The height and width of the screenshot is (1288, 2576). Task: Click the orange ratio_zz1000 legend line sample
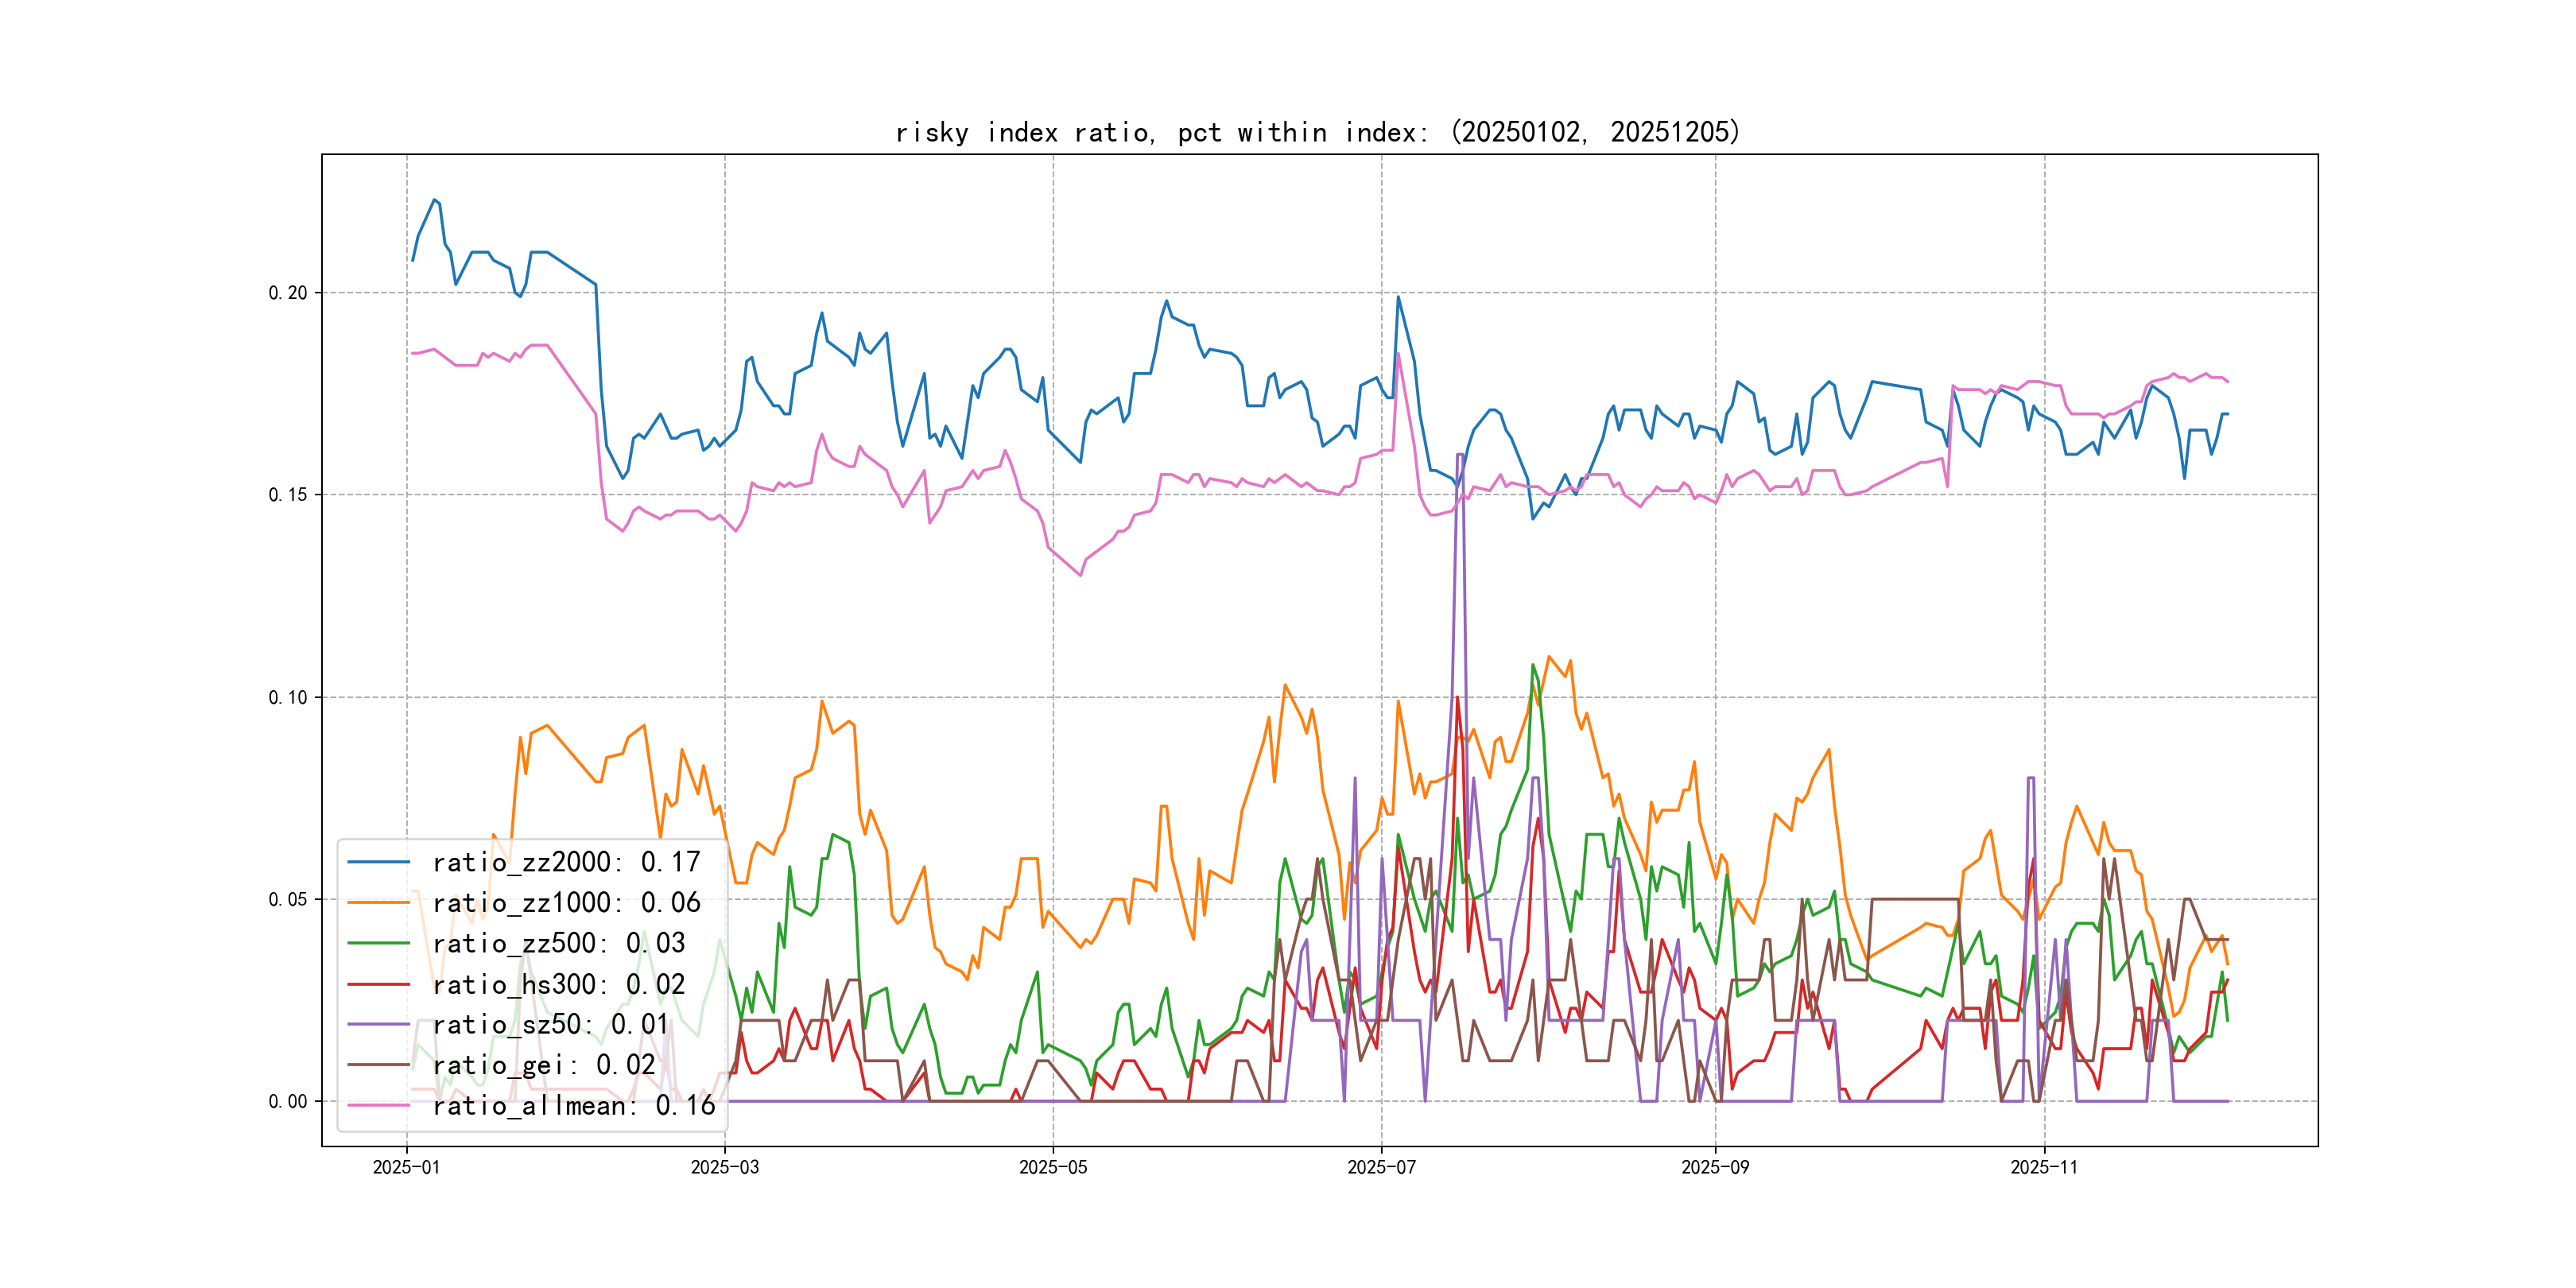pos(378,903)
